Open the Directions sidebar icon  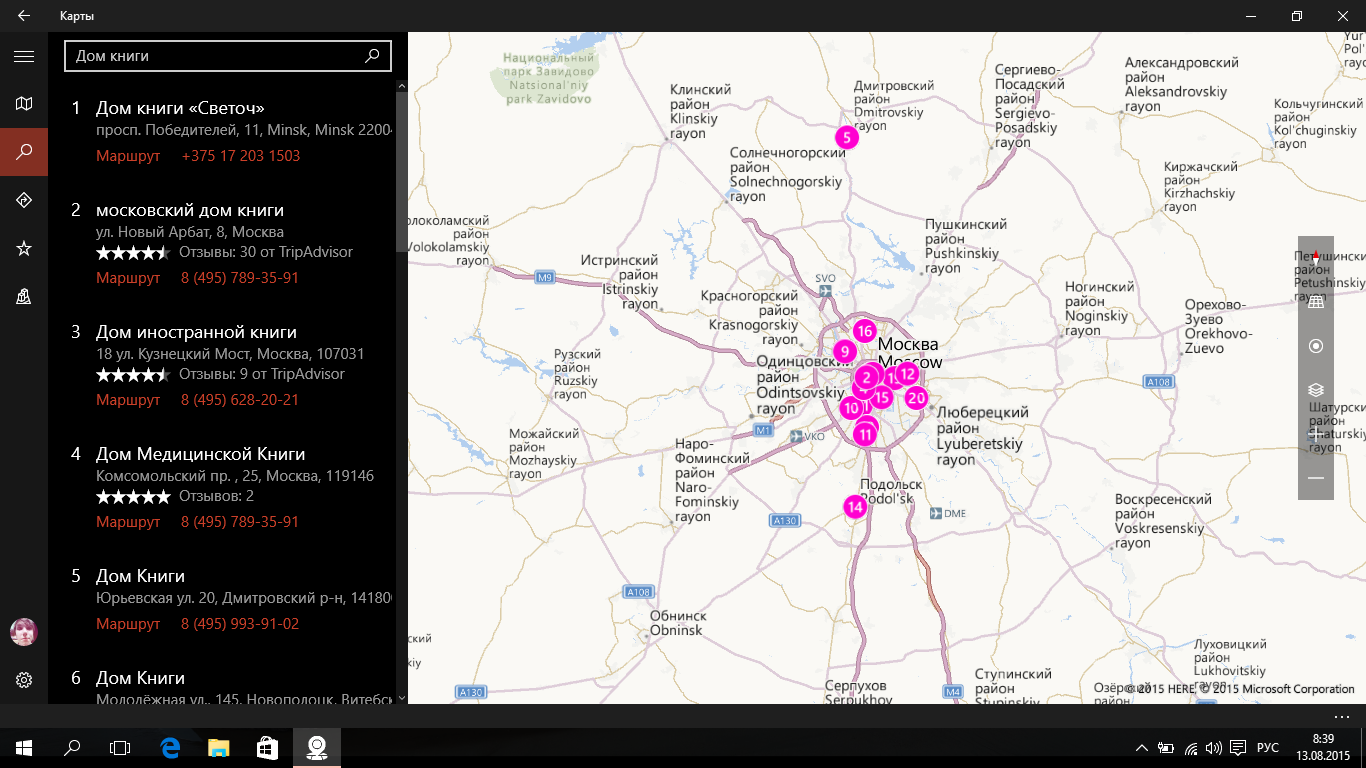tap(24, 200)
